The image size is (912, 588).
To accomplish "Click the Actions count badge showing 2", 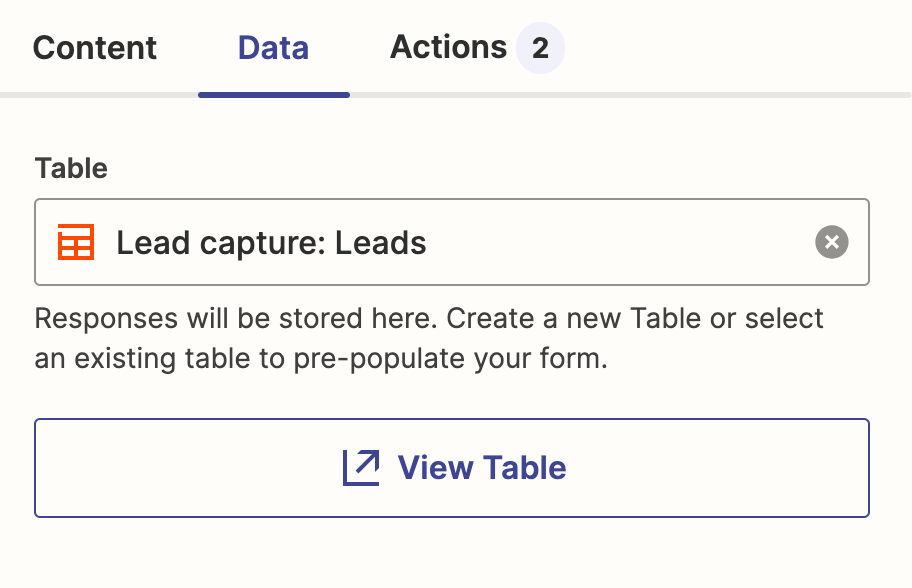I will (x=540, y=48).
